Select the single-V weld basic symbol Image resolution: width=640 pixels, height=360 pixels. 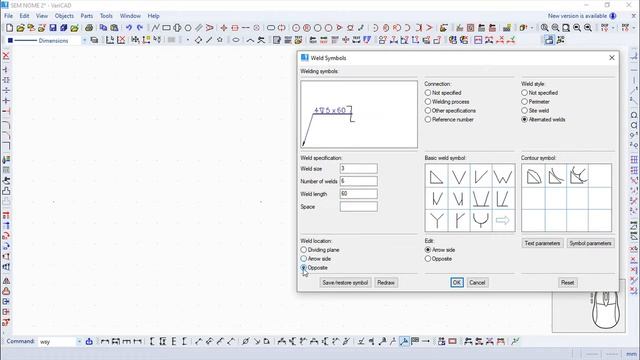click(x=459, y=177)
